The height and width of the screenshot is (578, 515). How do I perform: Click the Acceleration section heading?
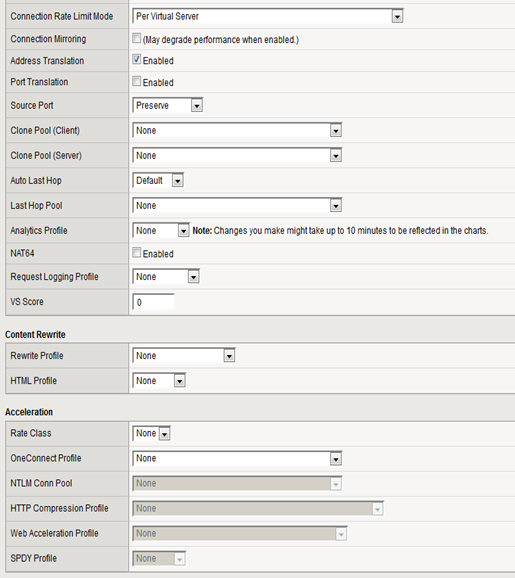coord(29,412)
